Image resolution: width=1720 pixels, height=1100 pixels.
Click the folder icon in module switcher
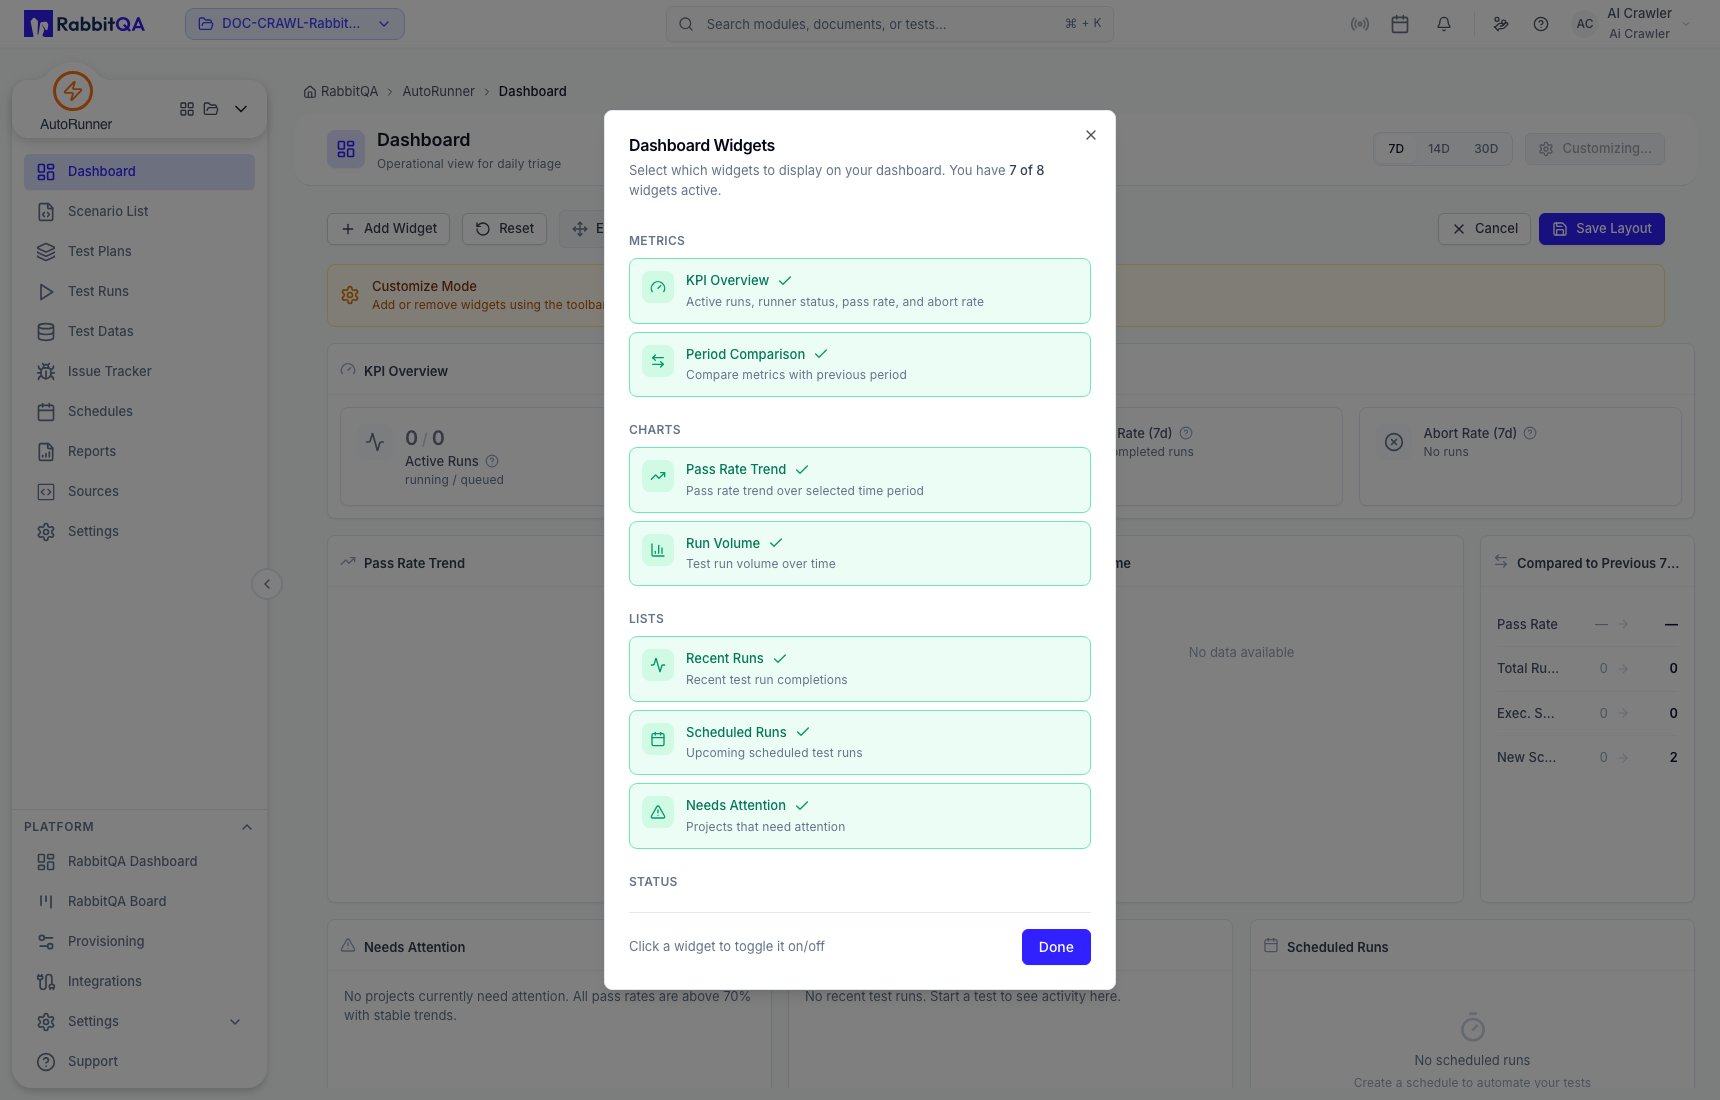(x=211, y=109)
